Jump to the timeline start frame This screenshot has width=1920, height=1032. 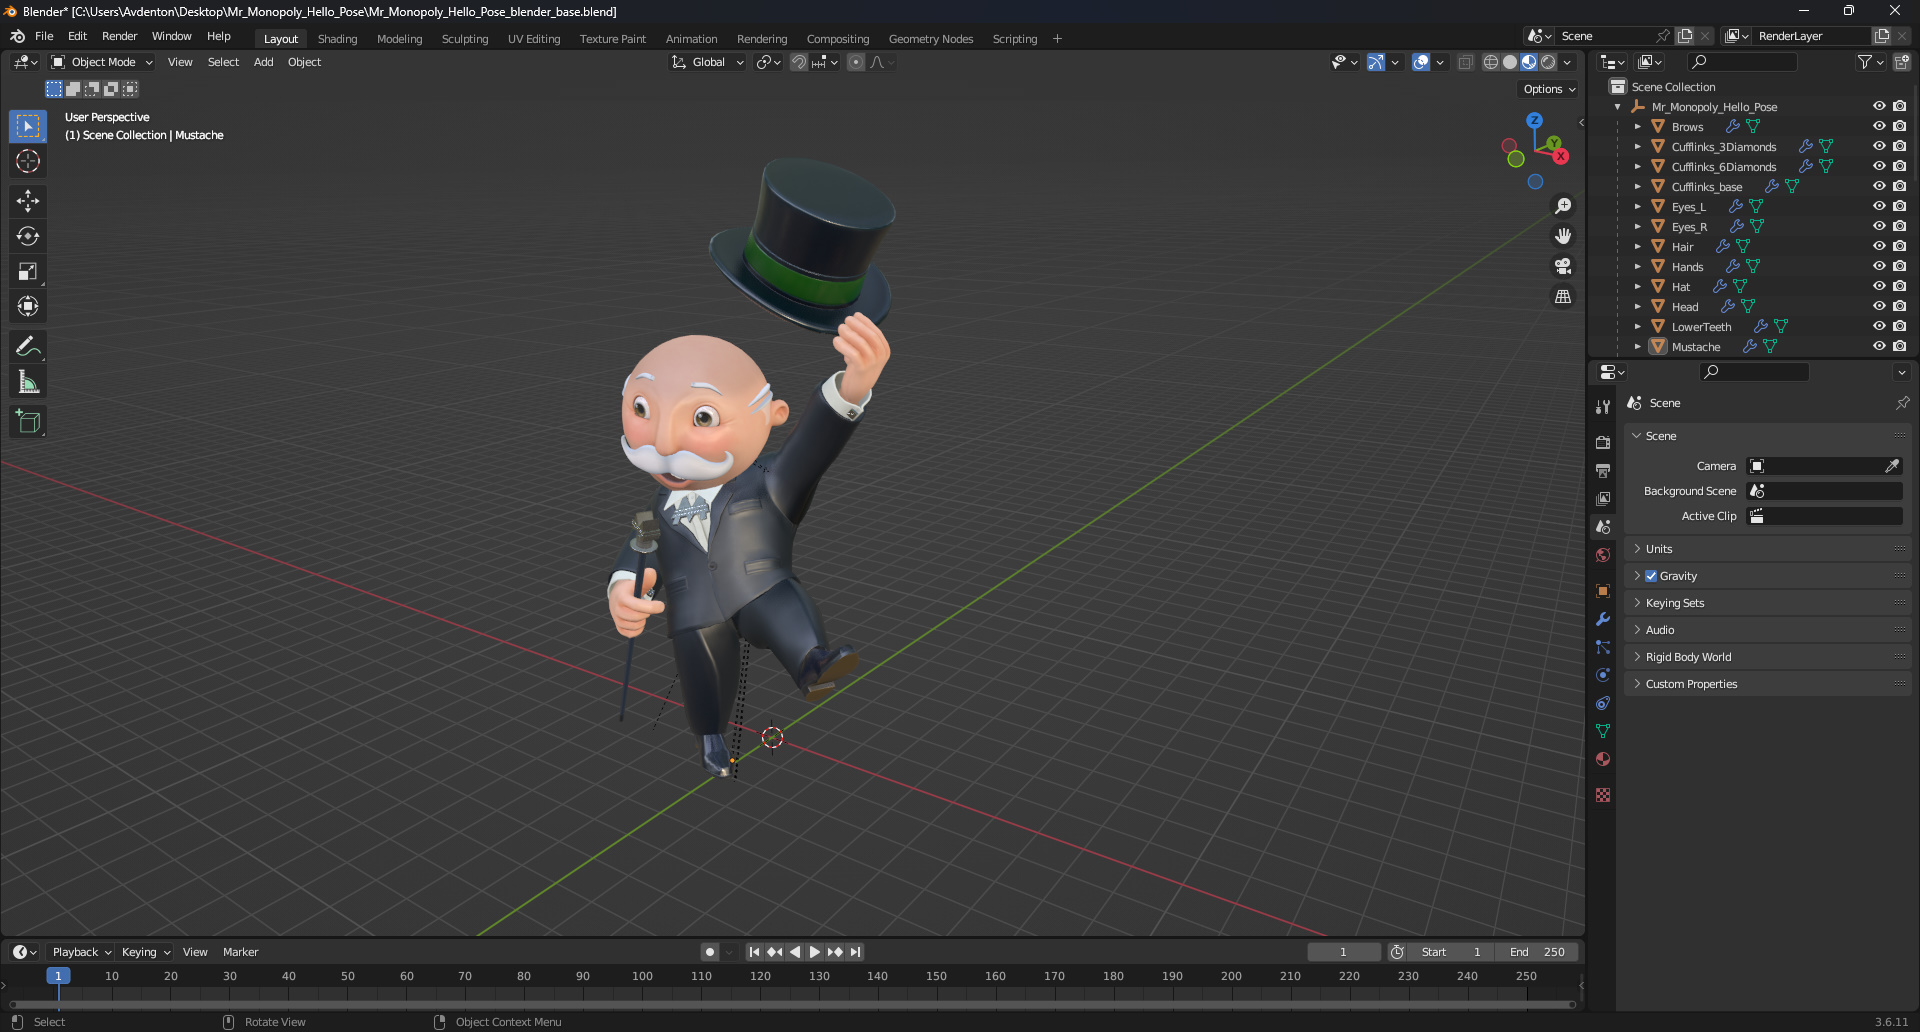(x=754, y=952)
